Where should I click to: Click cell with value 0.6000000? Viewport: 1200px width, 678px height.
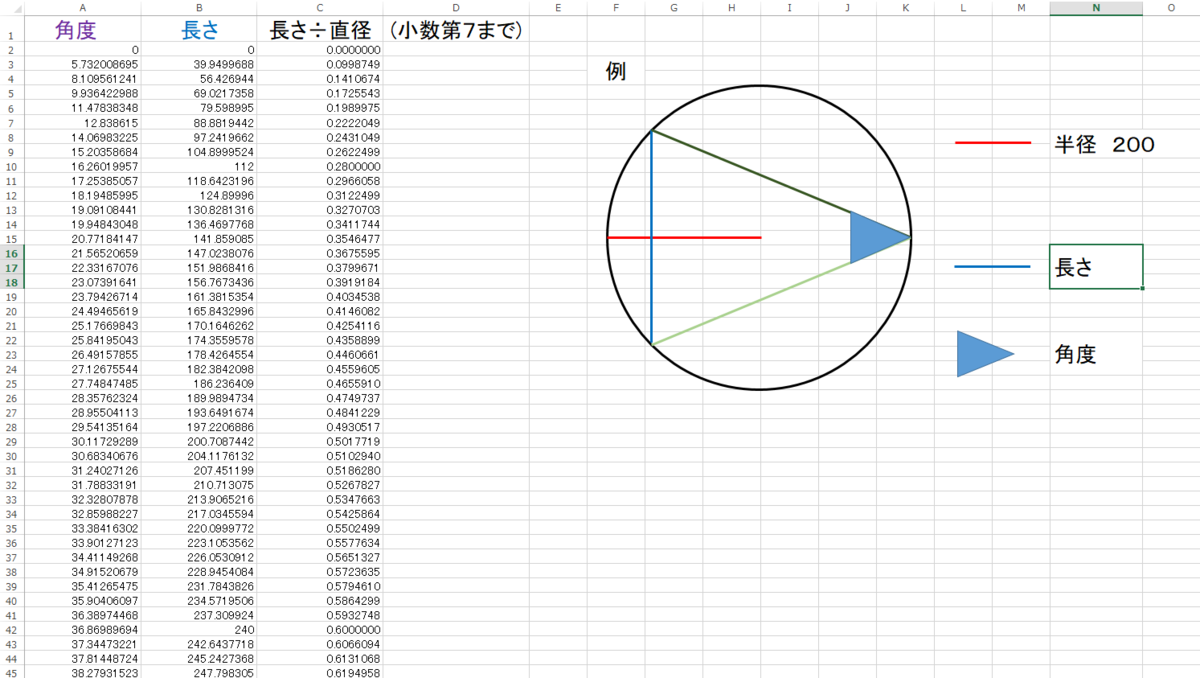[320, 630]
